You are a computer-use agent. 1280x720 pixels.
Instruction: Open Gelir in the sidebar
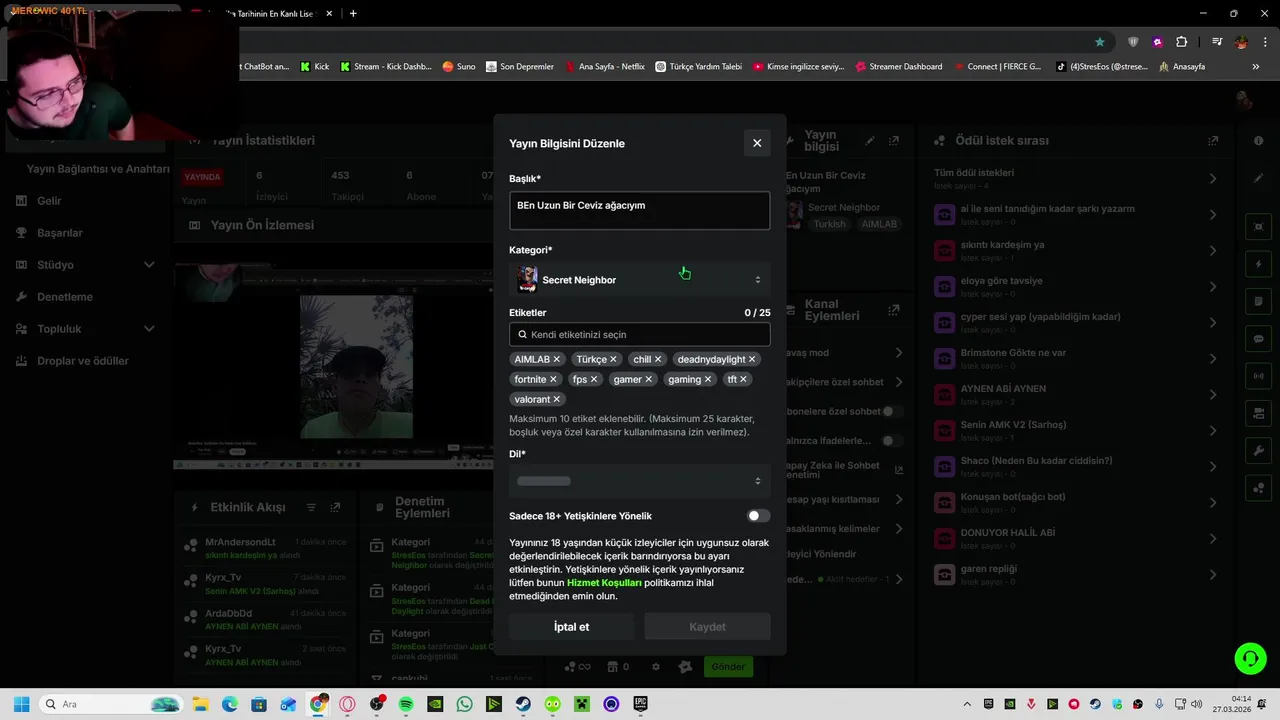pyautogui.click(x=49, y=201)
